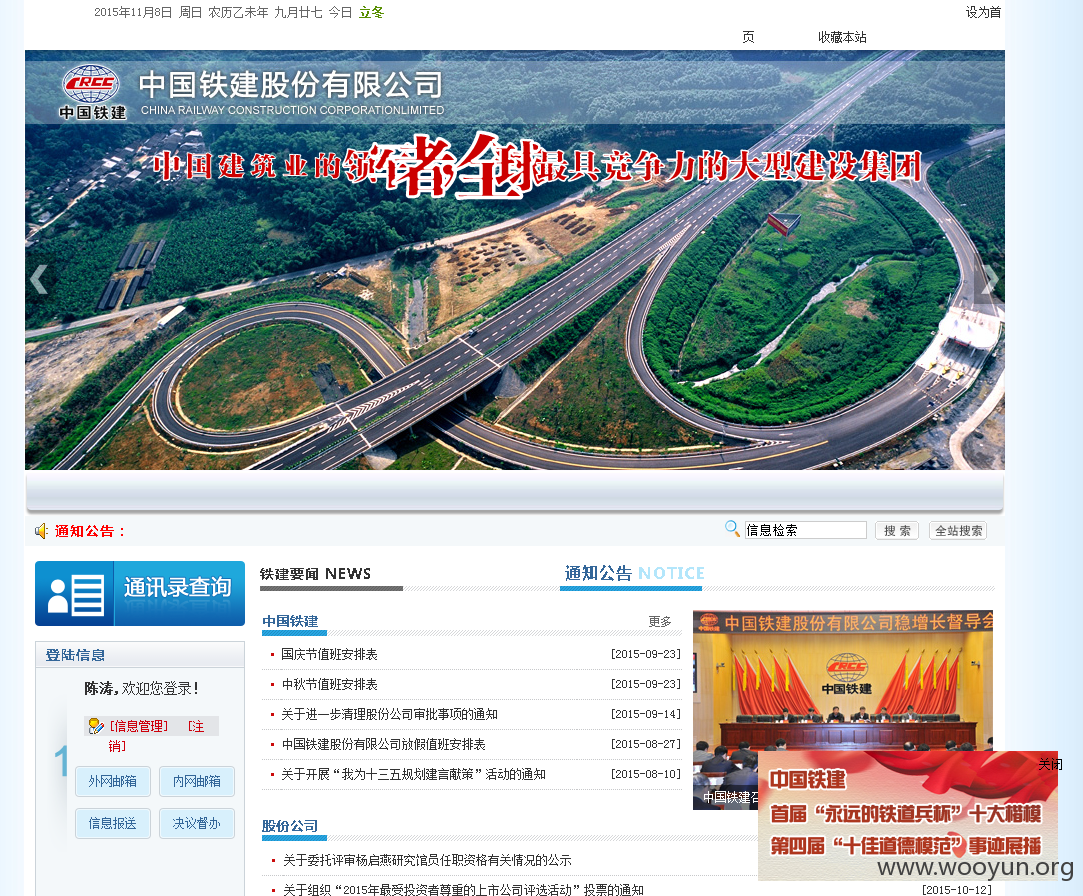The image size is (1083, 896).
Task: Click 设为首 link at top right
Action: coord(983,12)
